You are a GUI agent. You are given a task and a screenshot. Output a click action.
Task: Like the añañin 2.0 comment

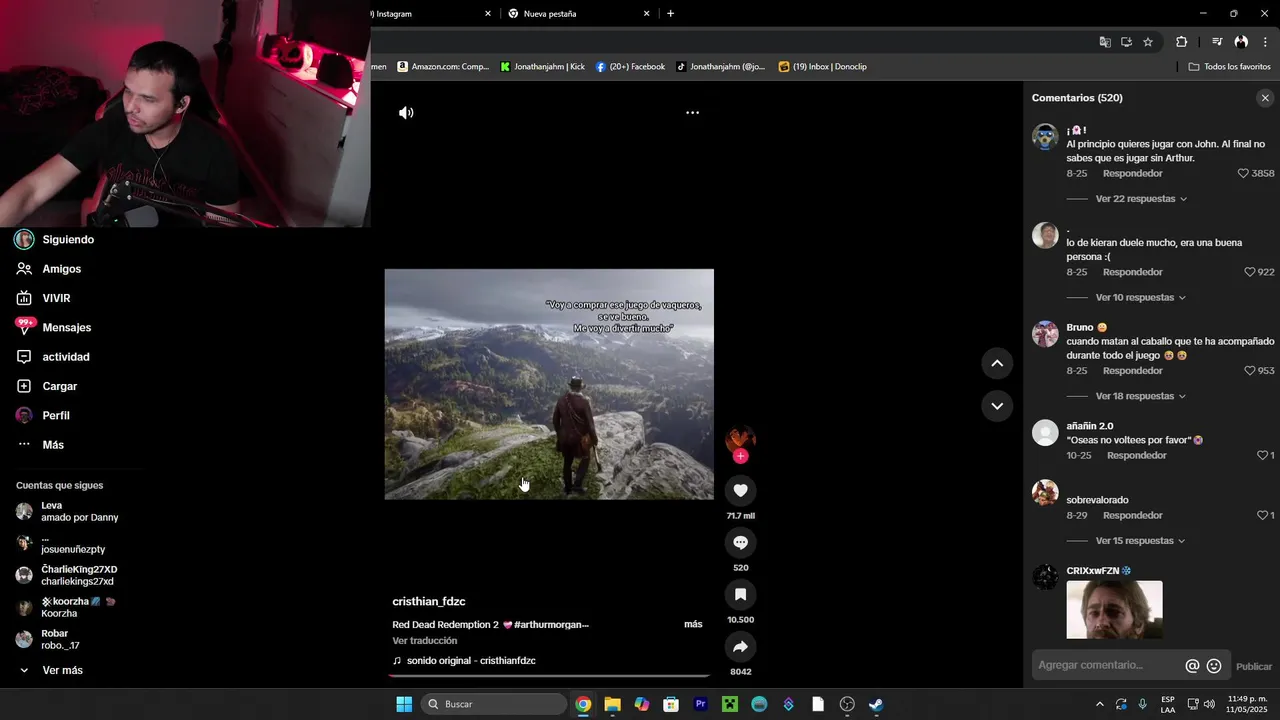pyautogui.click(x=1262, y=455)
